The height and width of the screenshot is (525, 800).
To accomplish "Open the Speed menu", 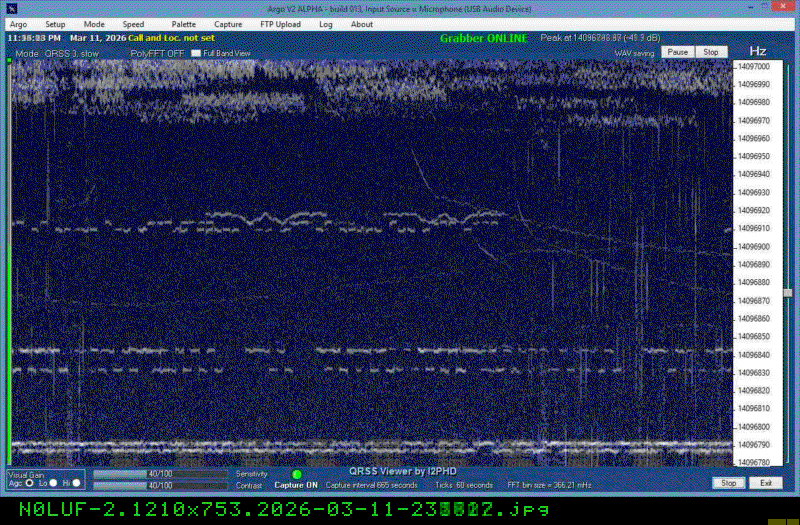I will [x=133, y=24].
